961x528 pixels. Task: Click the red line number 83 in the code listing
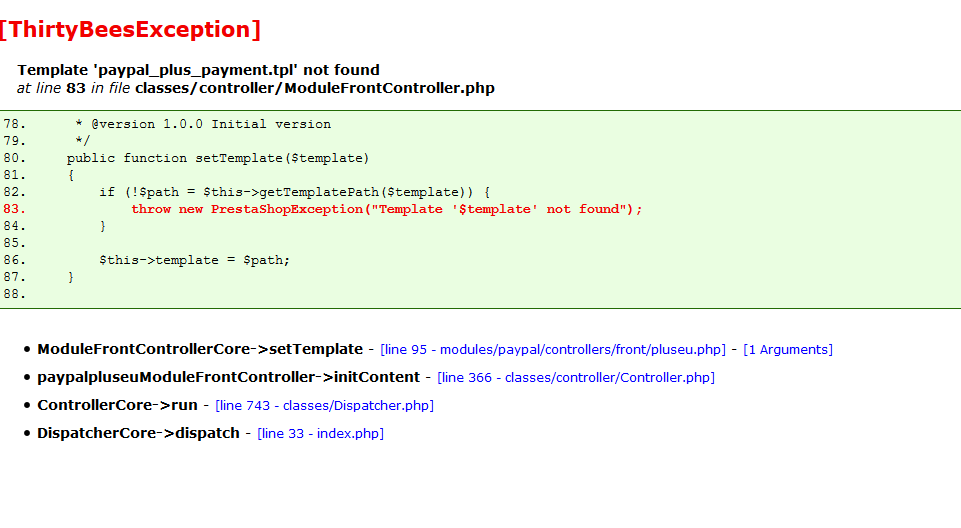pos(14,209)
